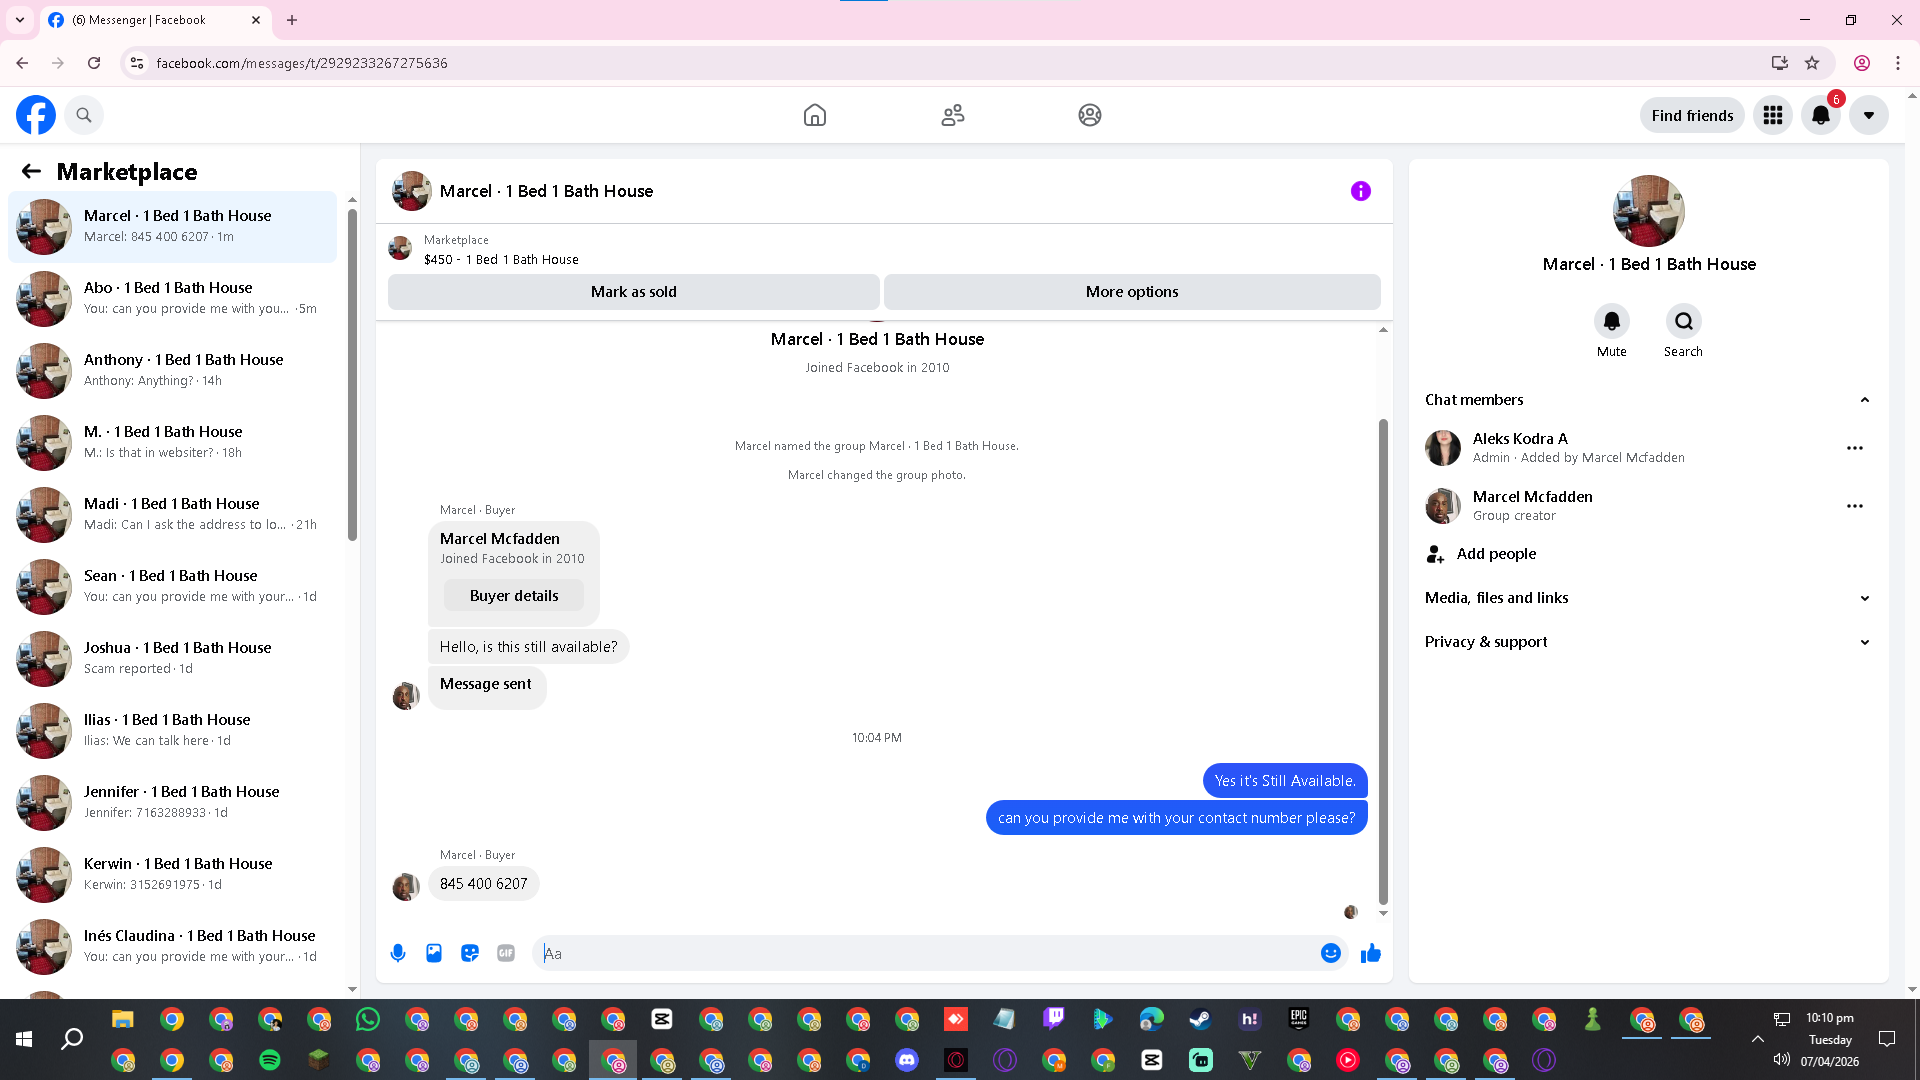Image resolution: width=1920 pixels, height=1080 pixels.
Task: Open Steam from the taskbar
Action: click(1201, 1019)
